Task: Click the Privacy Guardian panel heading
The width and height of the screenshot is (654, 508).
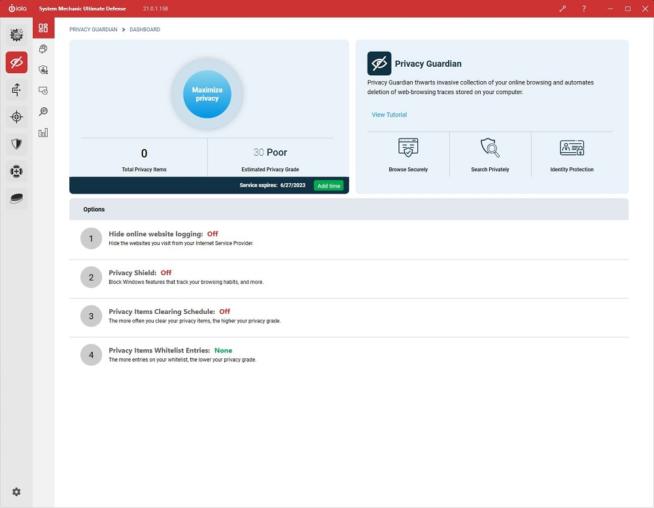Action: 428,64
